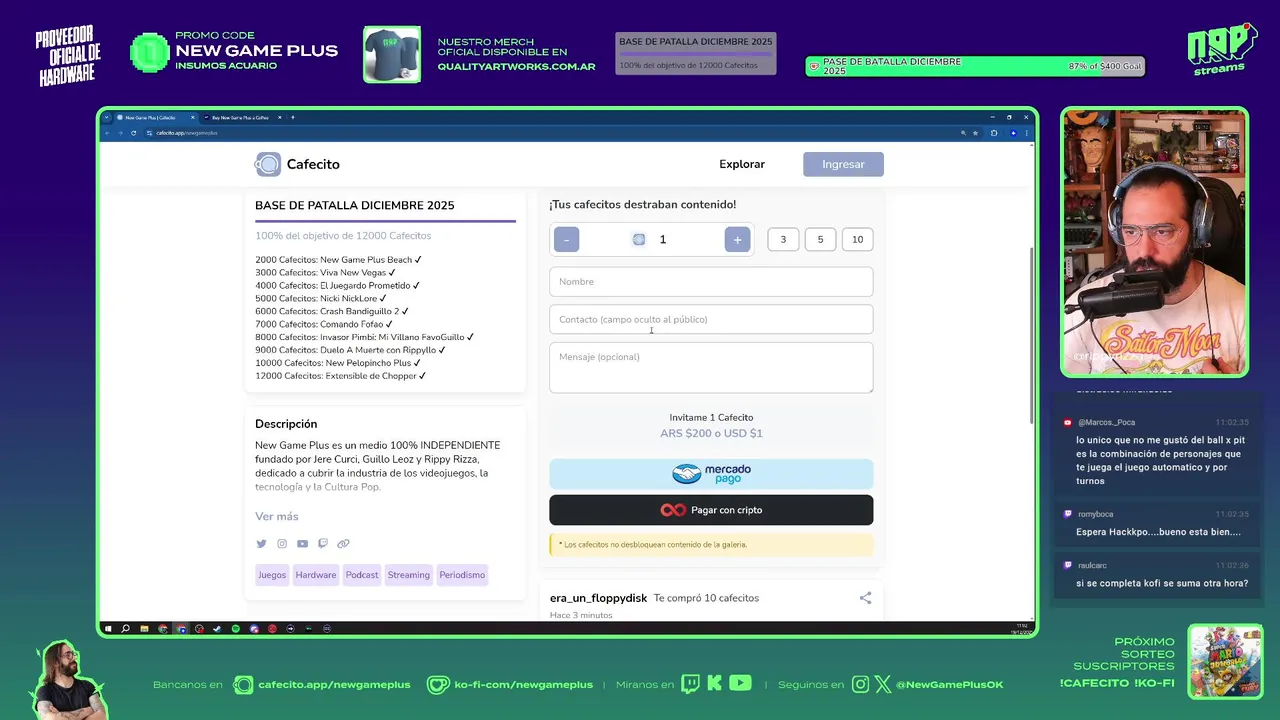Open the Twitch channel icon
This screenshot has height=720, width=1280.
(x=322, y=544)
